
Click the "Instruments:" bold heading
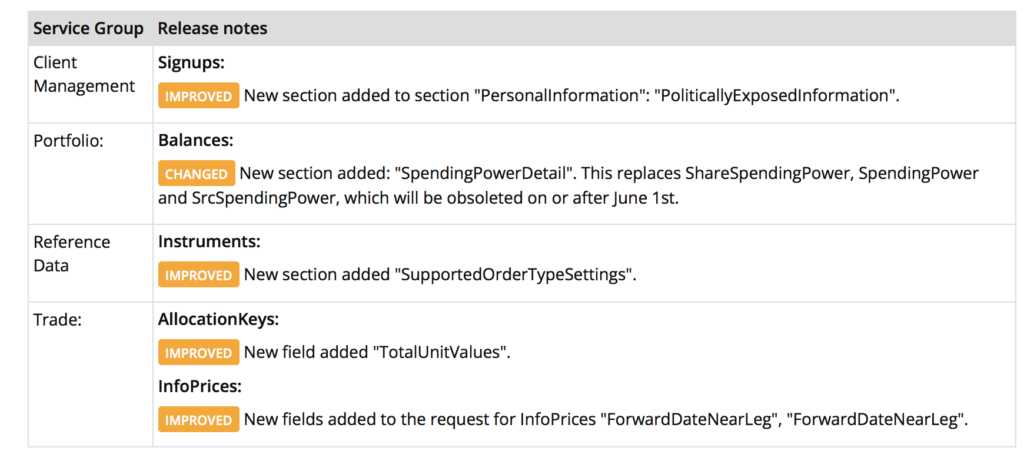click(209, 241)
